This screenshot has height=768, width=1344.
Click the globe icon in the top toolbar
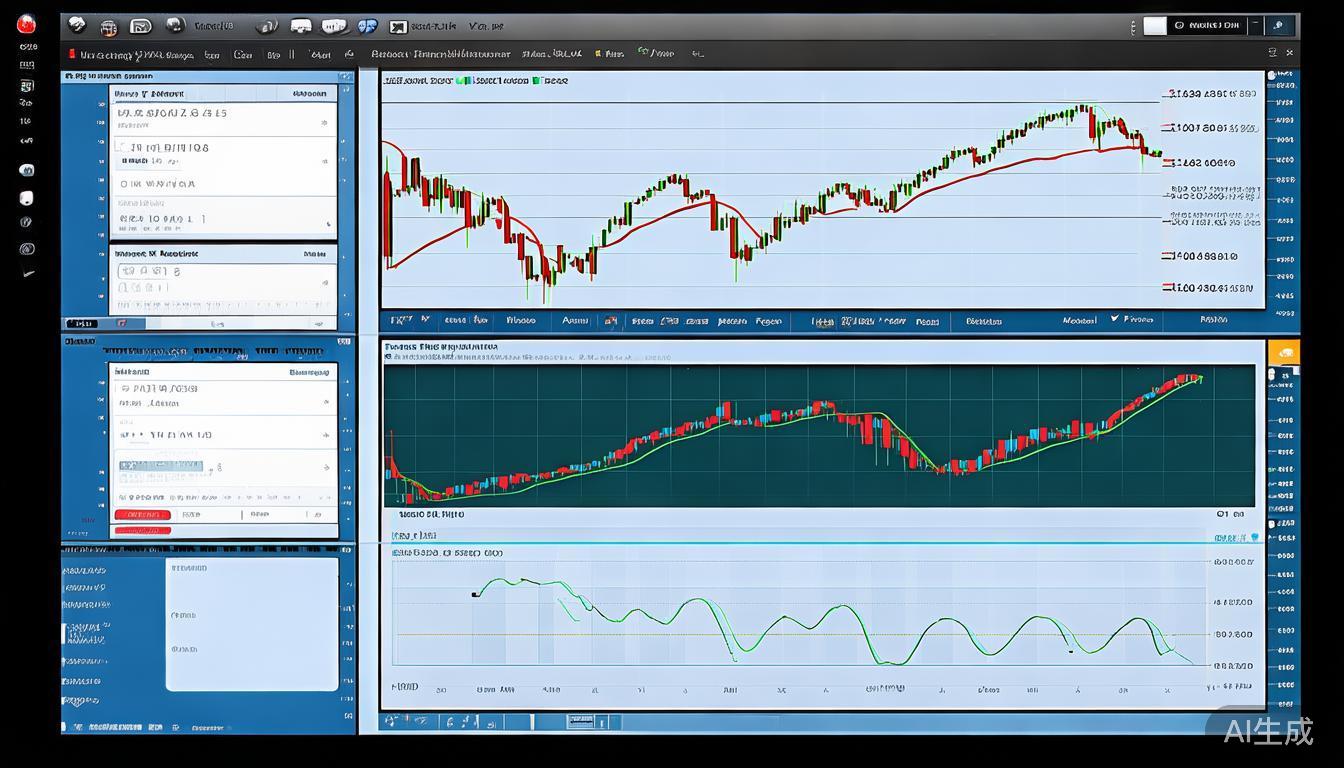coord(175,26)
